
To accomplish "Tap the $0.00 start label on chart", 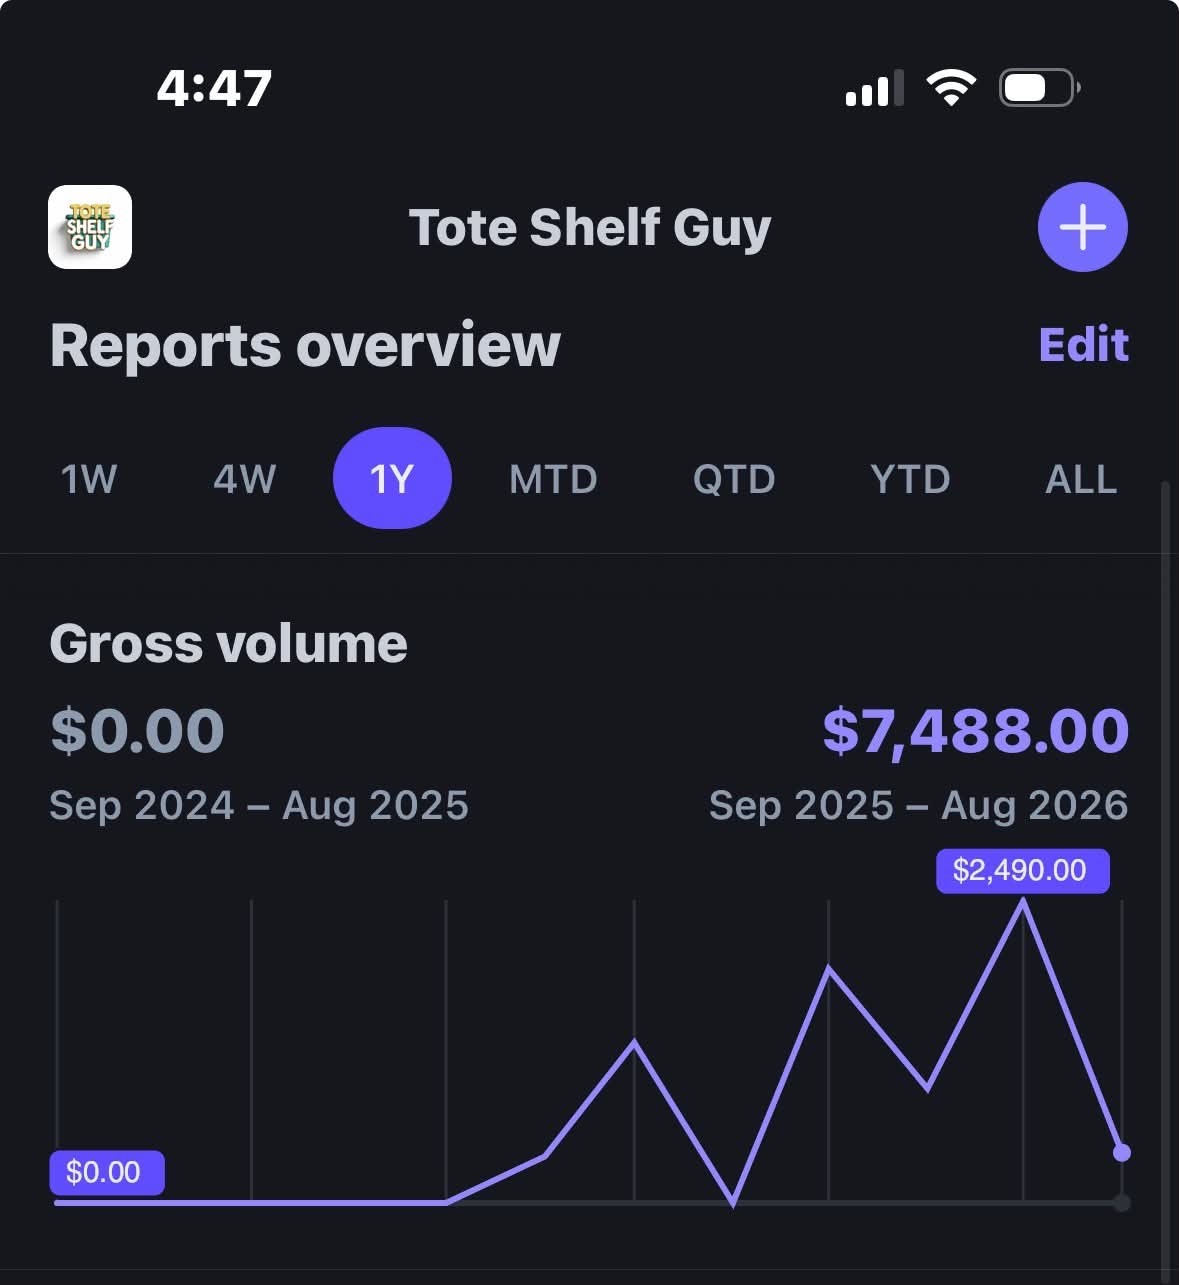I will tap(106, 1172).
